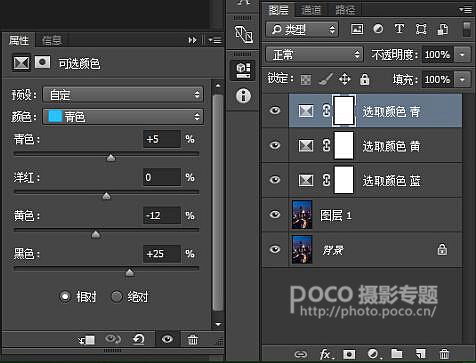Open the 颜色 dropdown showing 青色

123,117
